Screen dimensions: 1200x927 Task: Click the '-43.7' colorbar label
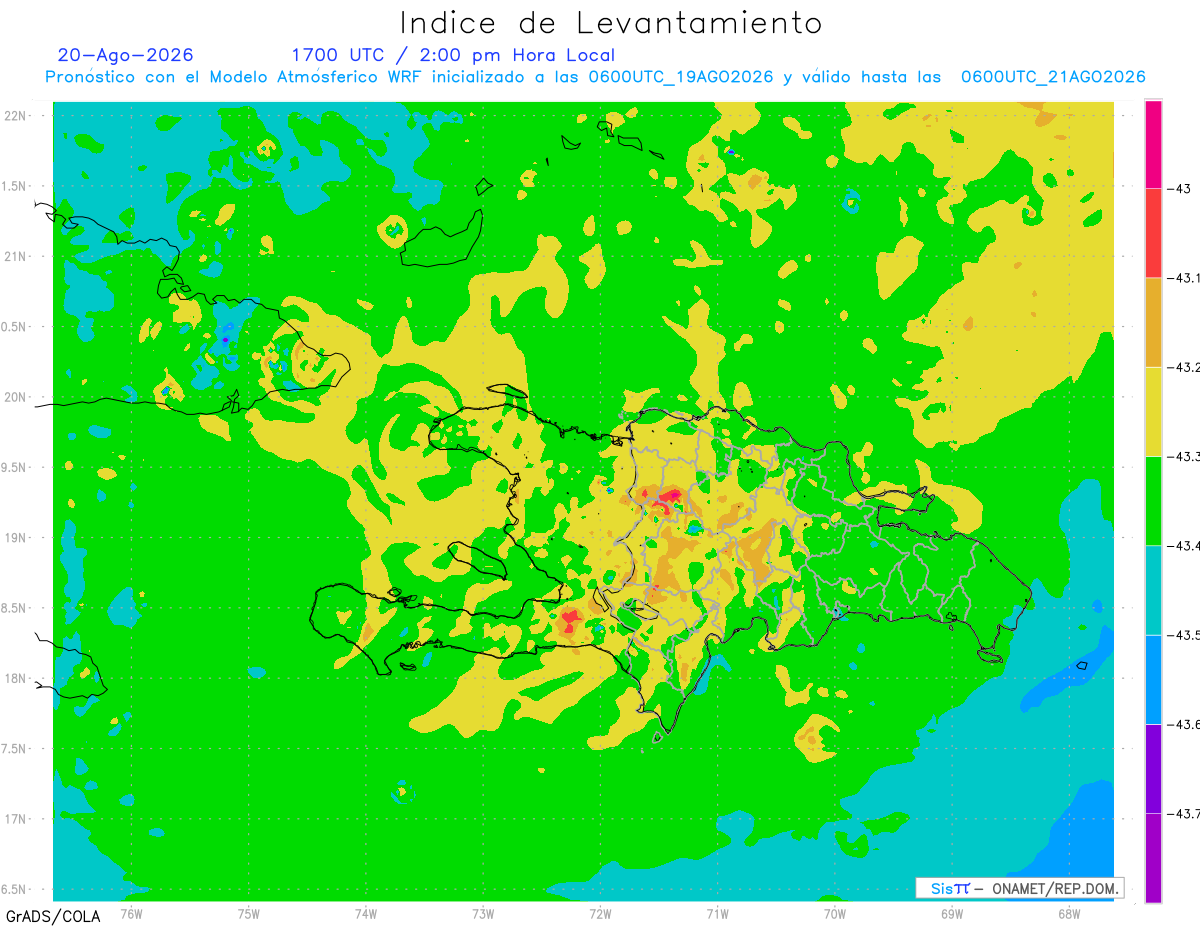(x=1184, y=813)
